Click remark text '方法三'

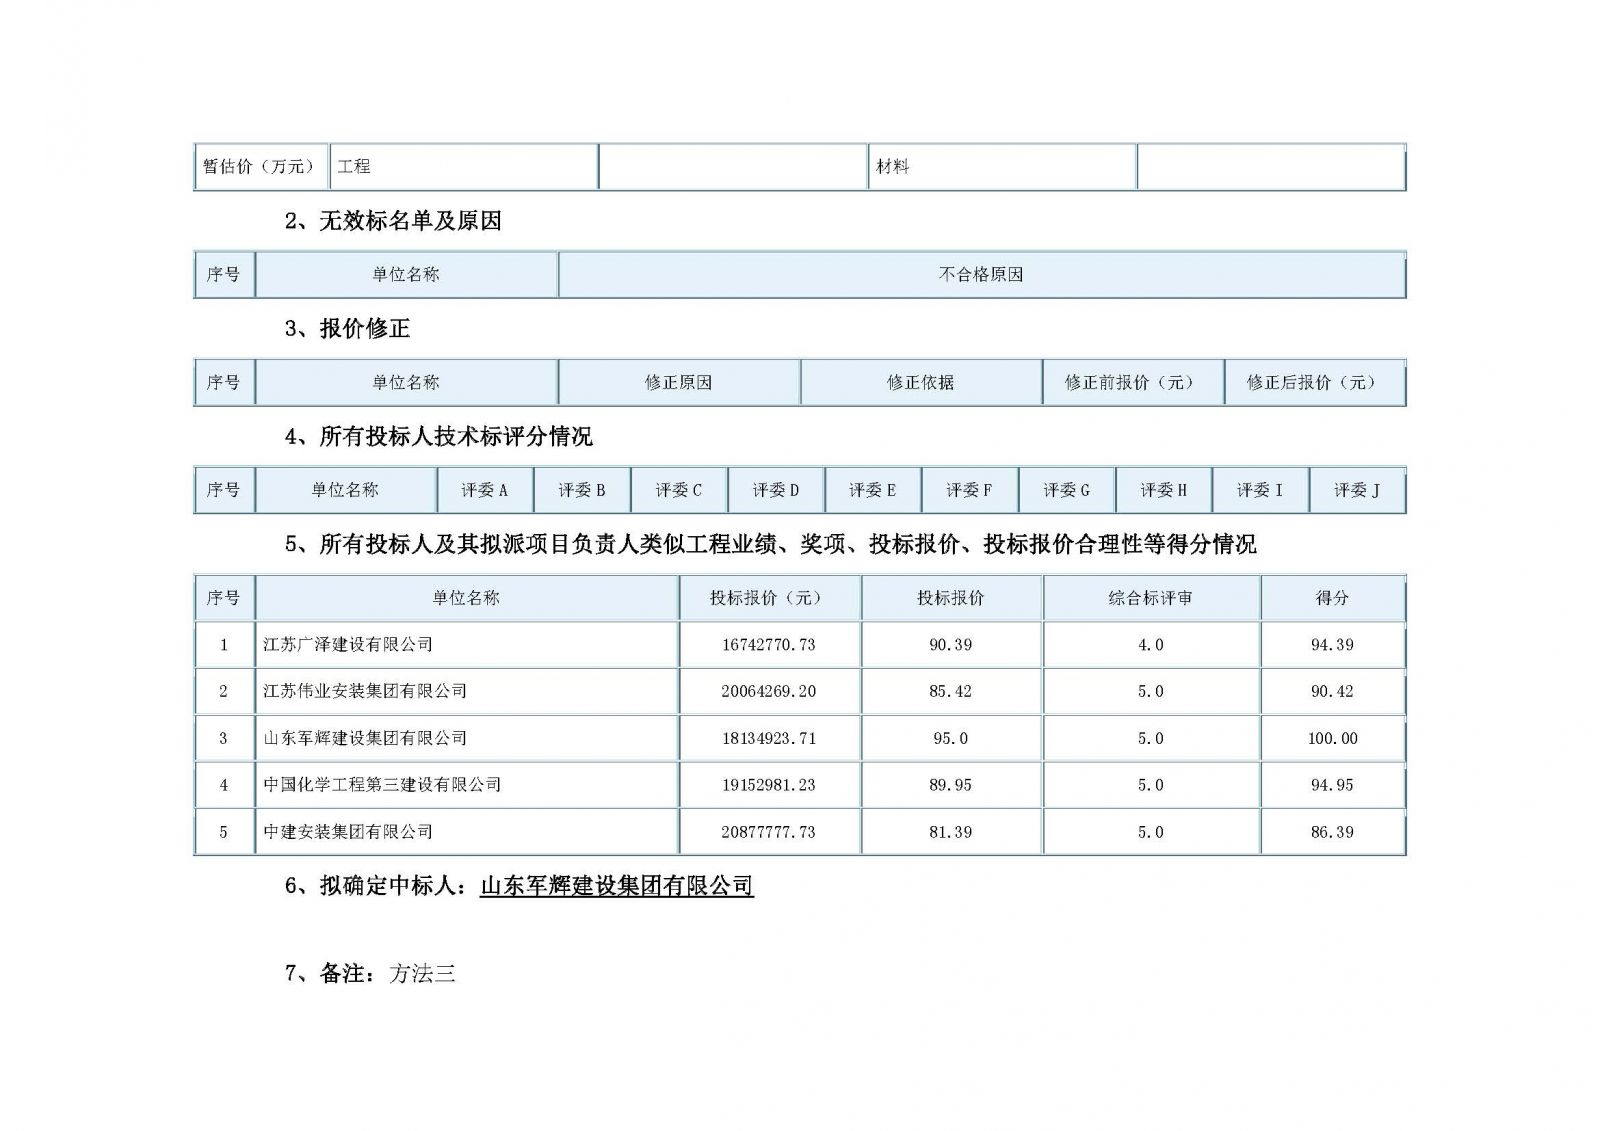(422, 973)
